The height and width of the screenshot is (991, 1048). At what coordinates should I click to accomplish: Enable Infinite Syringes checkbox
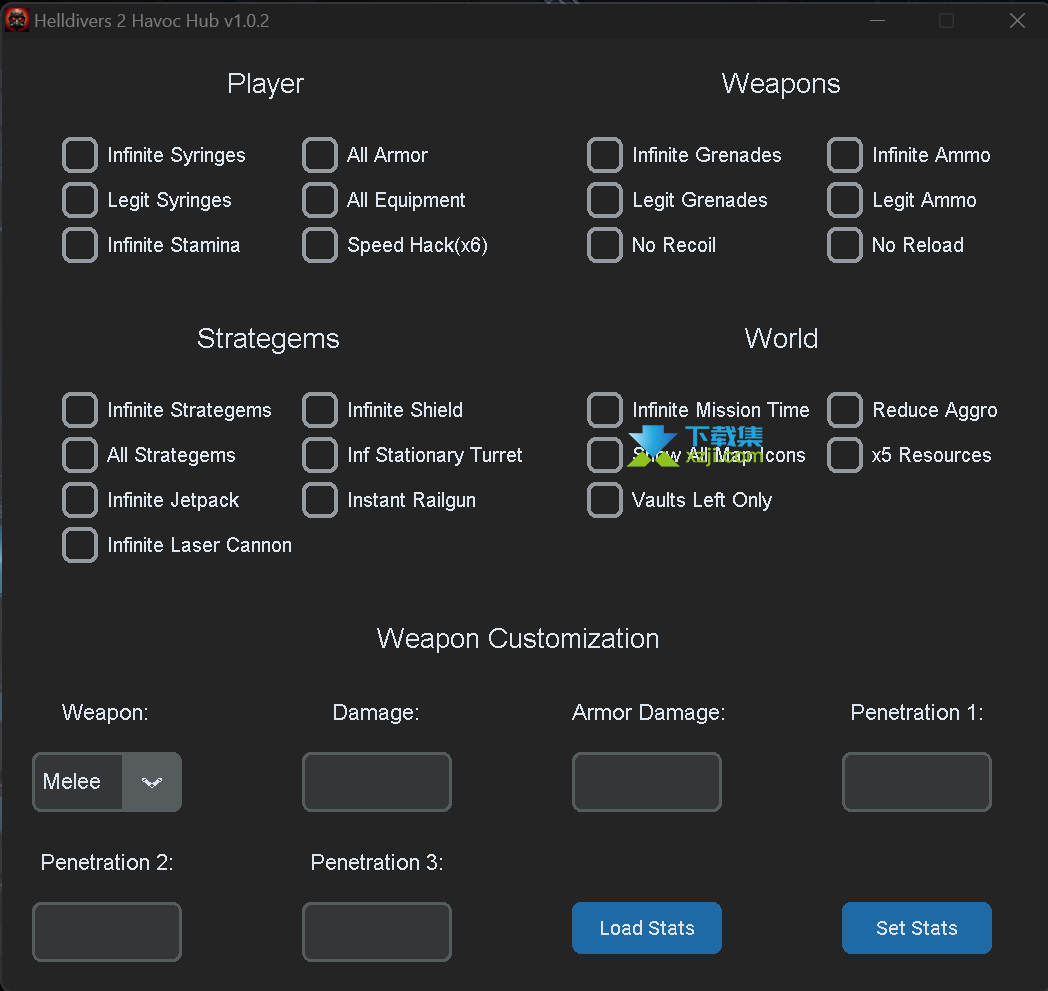coord(80,155)
